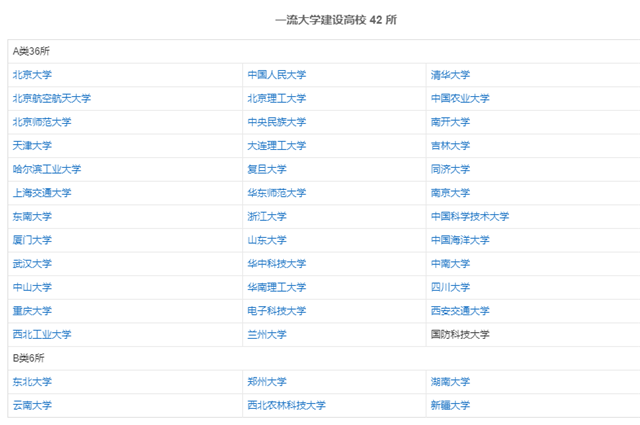Image resolution: width=640 pixels, height=425 pixels.
Task: Click the 新疆大学 link
Action: (x=450, y=405)
